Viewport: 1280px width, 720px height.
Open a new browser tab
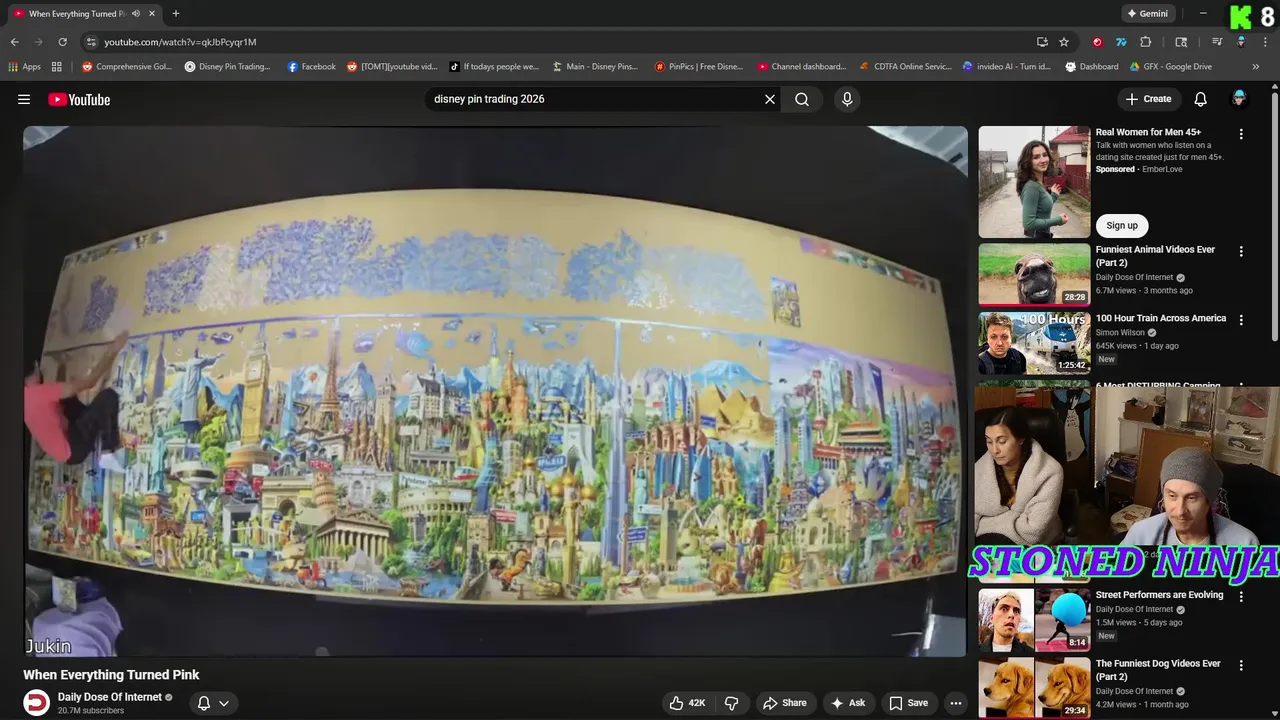click(x=176, y=13)
